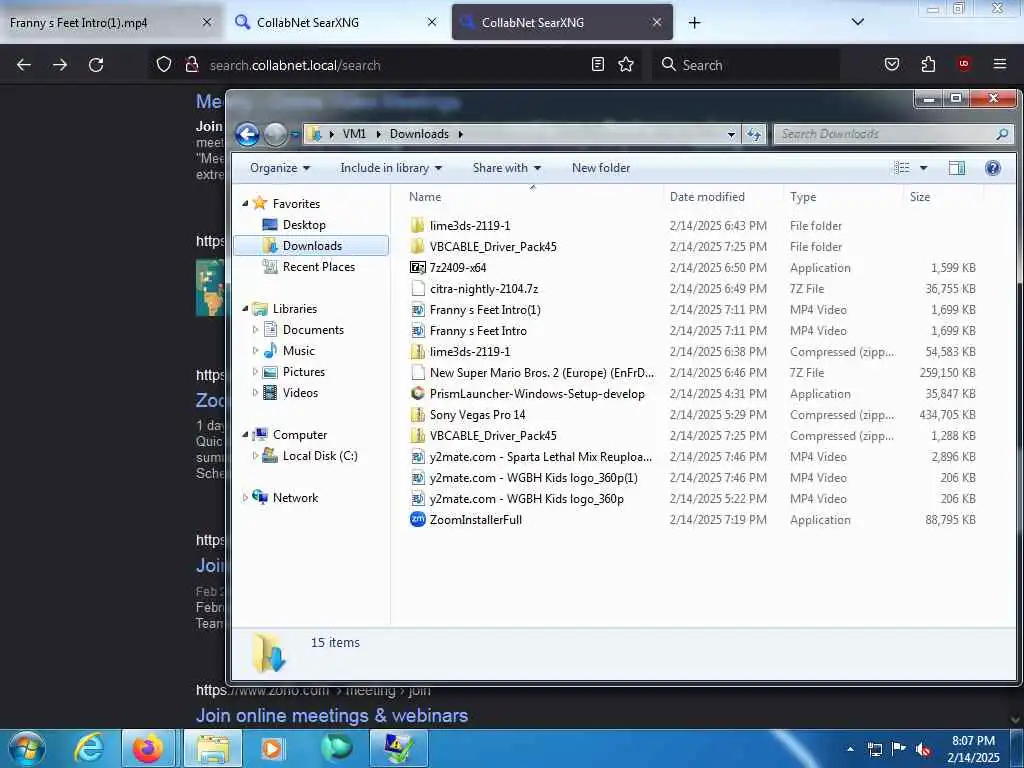Click Firefox back navigation arrow
The width and height of the screenshot is (1024, 768).
24,65
